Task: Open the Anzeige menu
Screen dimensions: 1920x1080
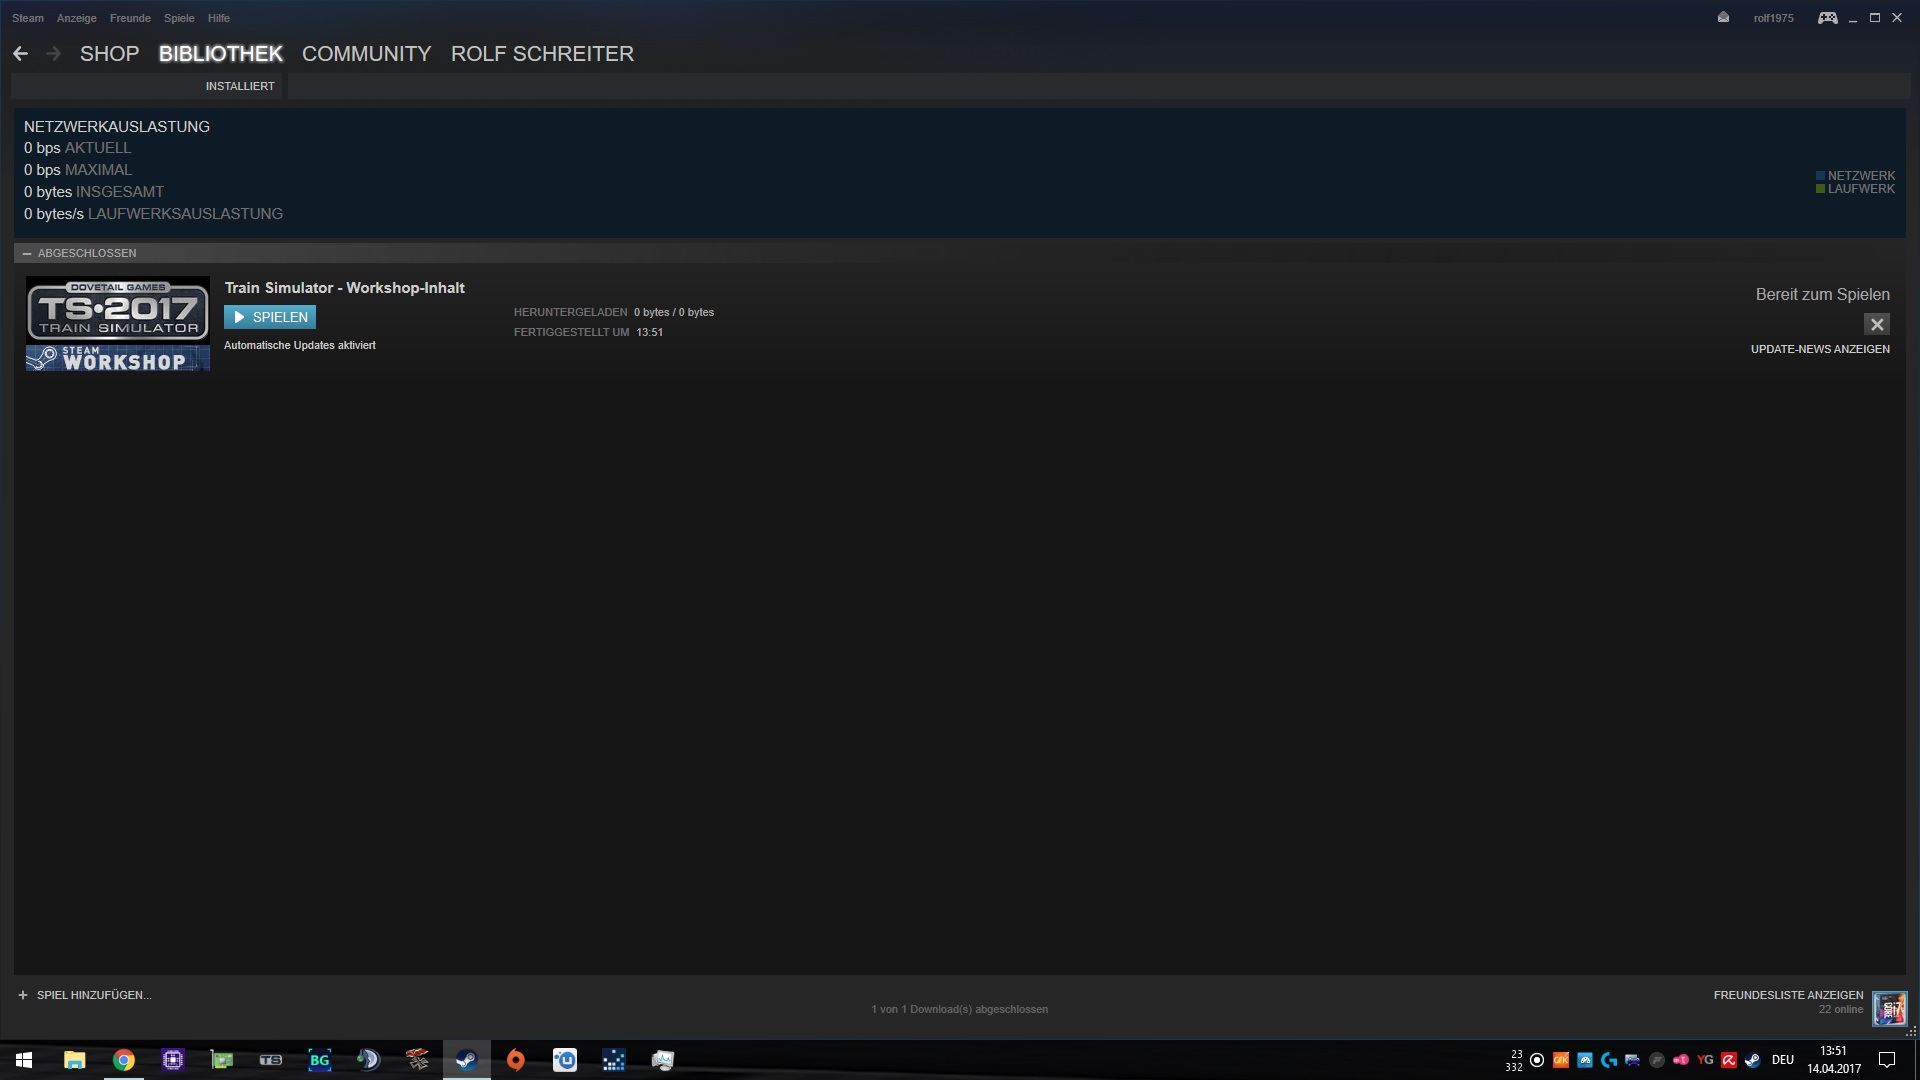Action: [76, 18]
